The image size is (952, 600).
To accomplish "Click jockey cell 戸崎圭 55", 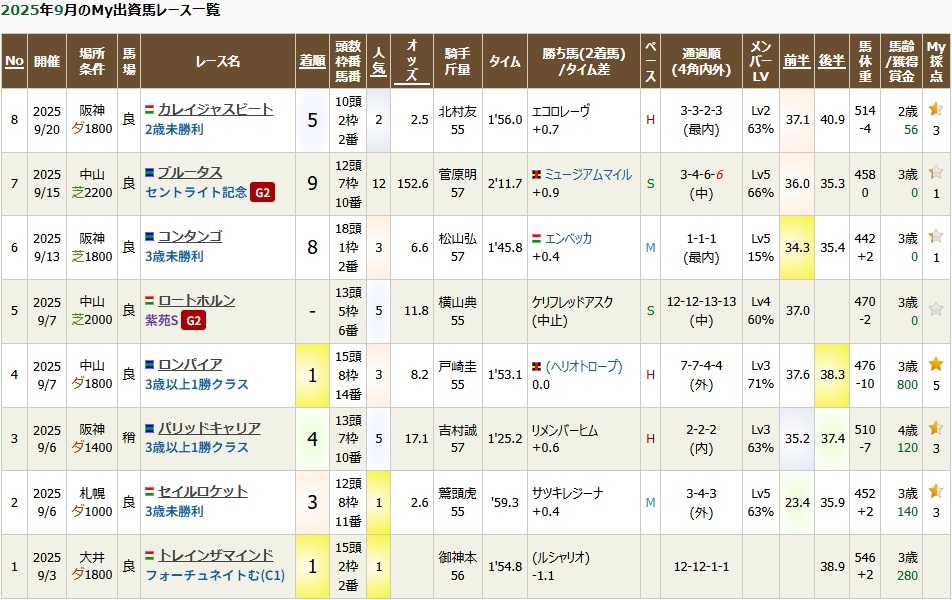I will [x=458, y=375].
